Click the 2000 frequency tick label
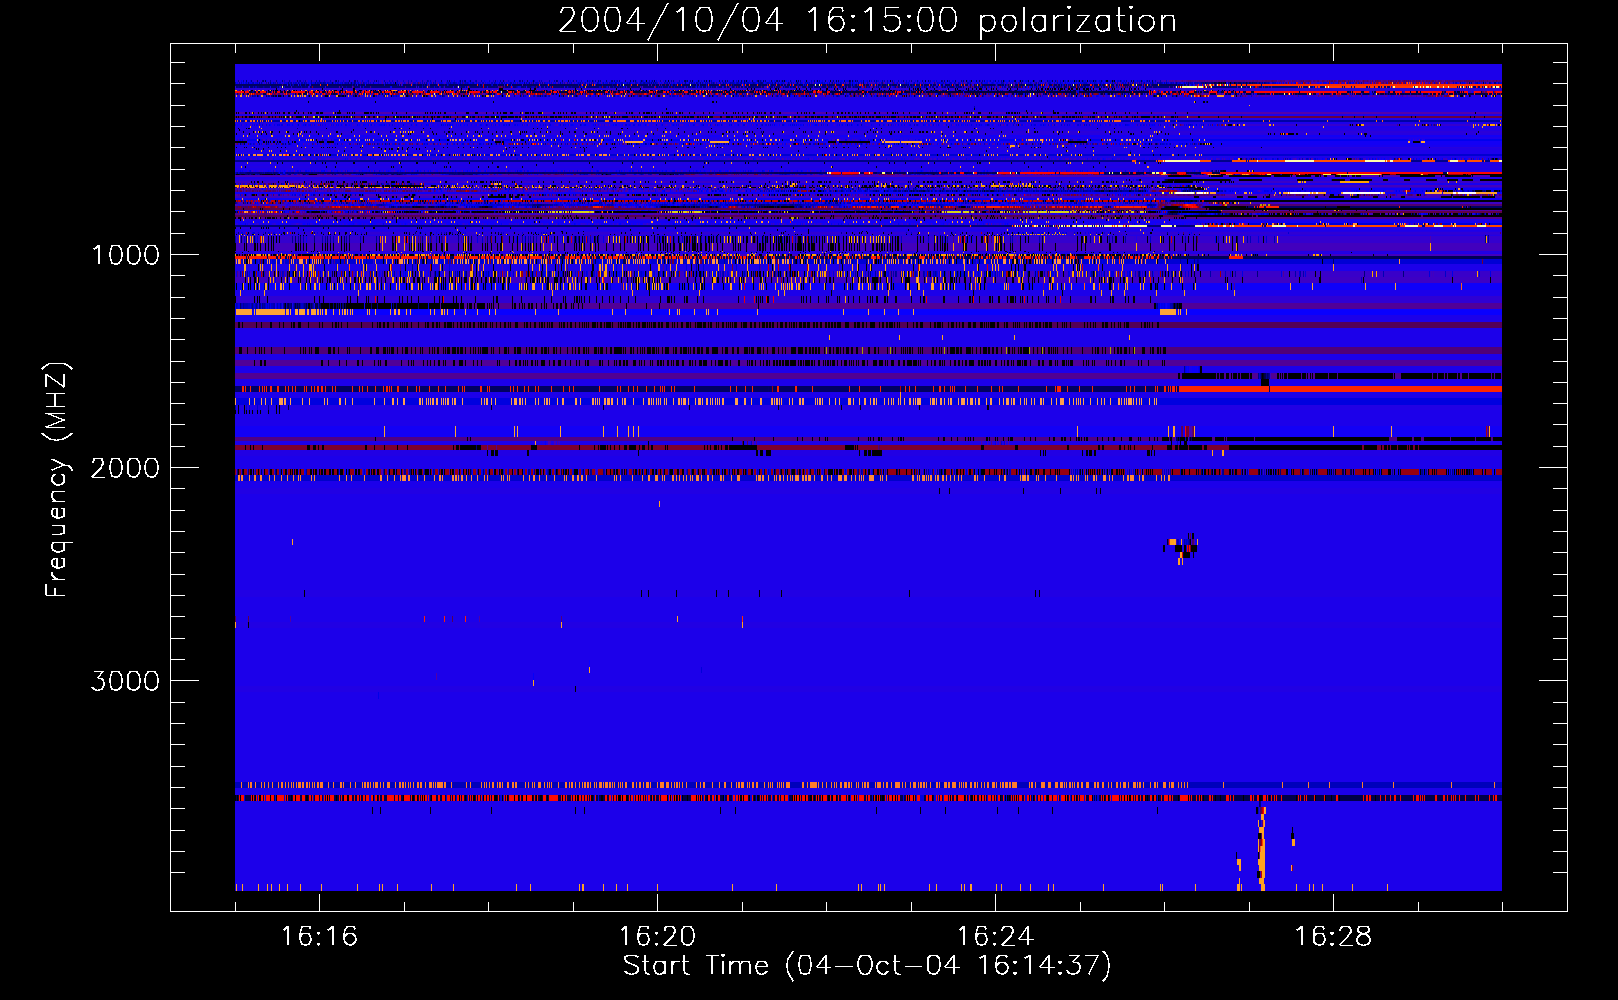The height and width of the screenshot is (1000, 1618). 125,468
